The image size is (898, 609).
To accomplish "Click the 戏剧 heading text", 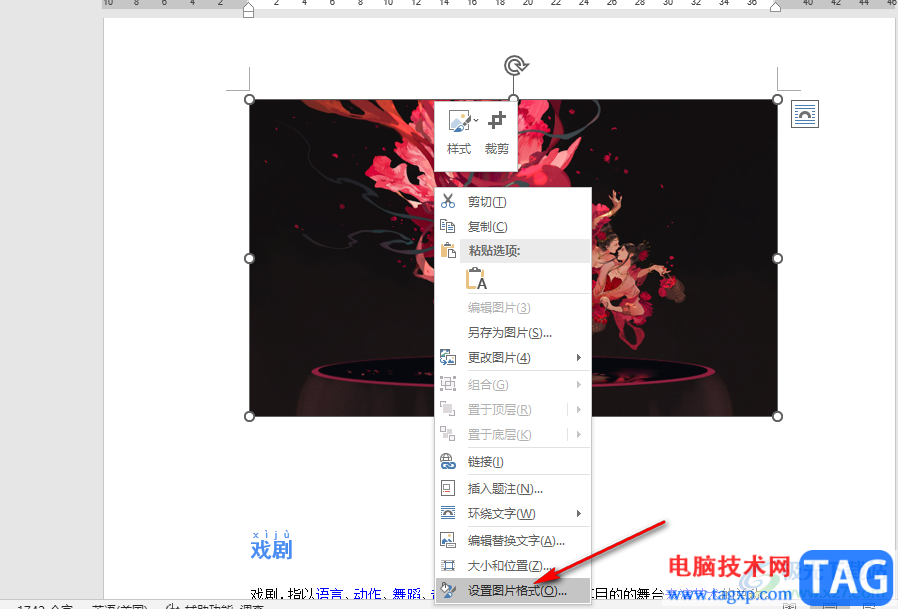I will (x=271, y=549).
